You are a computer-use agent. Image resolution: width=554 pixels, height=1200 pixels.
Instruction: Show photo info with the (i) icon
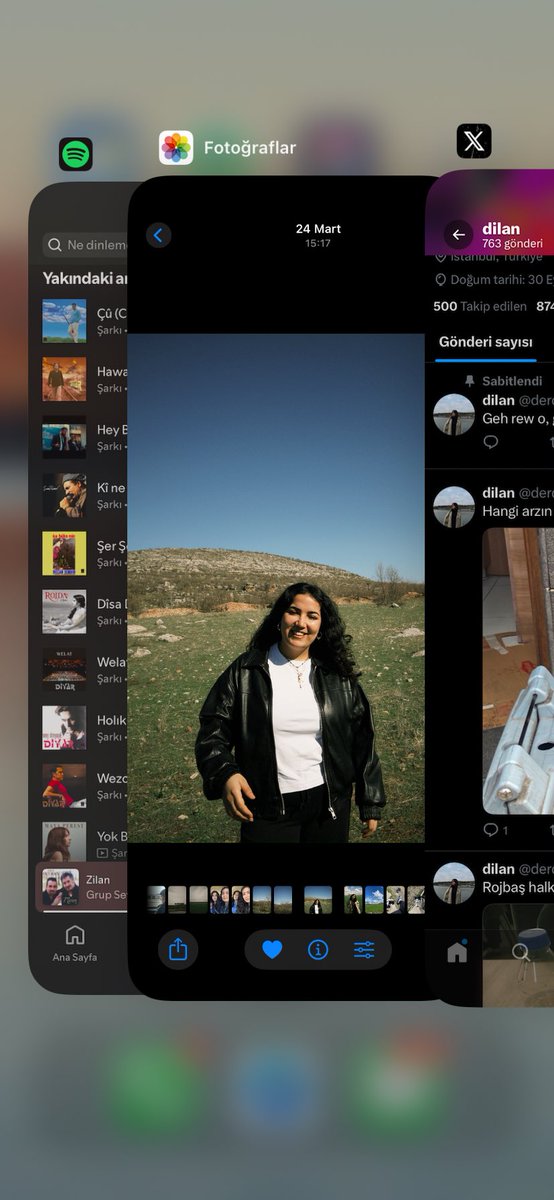click(x=318, y=950)
